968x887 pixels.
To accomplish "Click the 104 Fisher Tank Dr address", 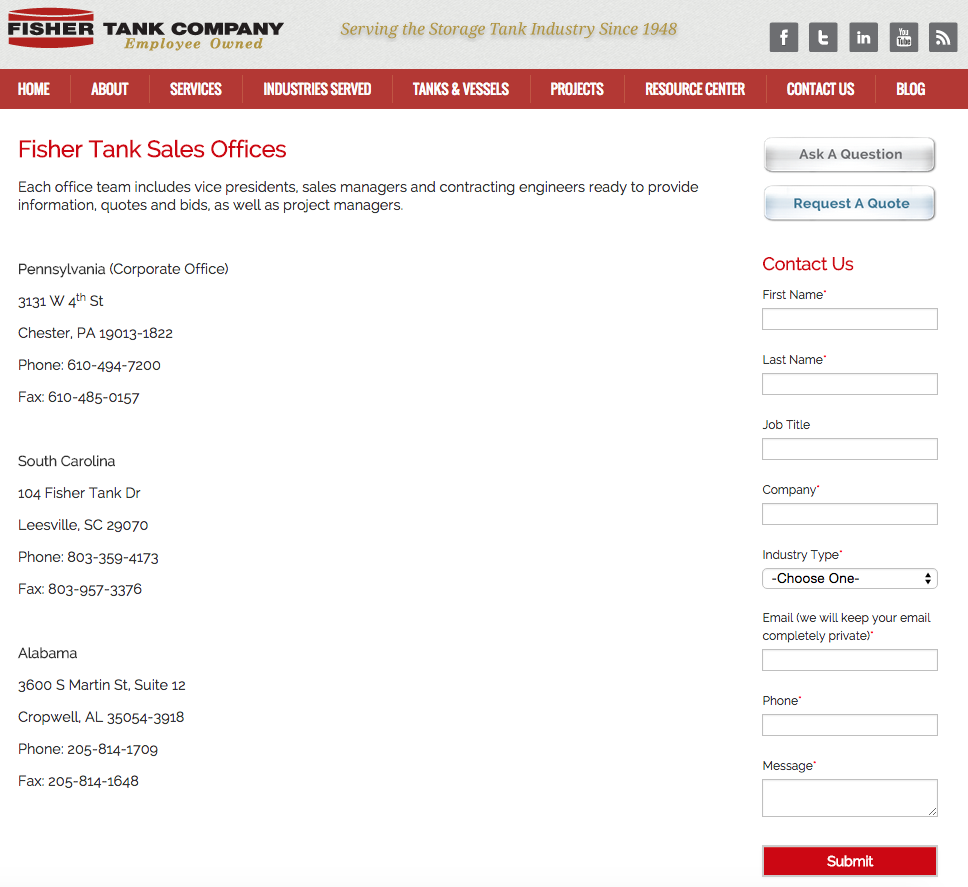I will [x=79, y=493].
